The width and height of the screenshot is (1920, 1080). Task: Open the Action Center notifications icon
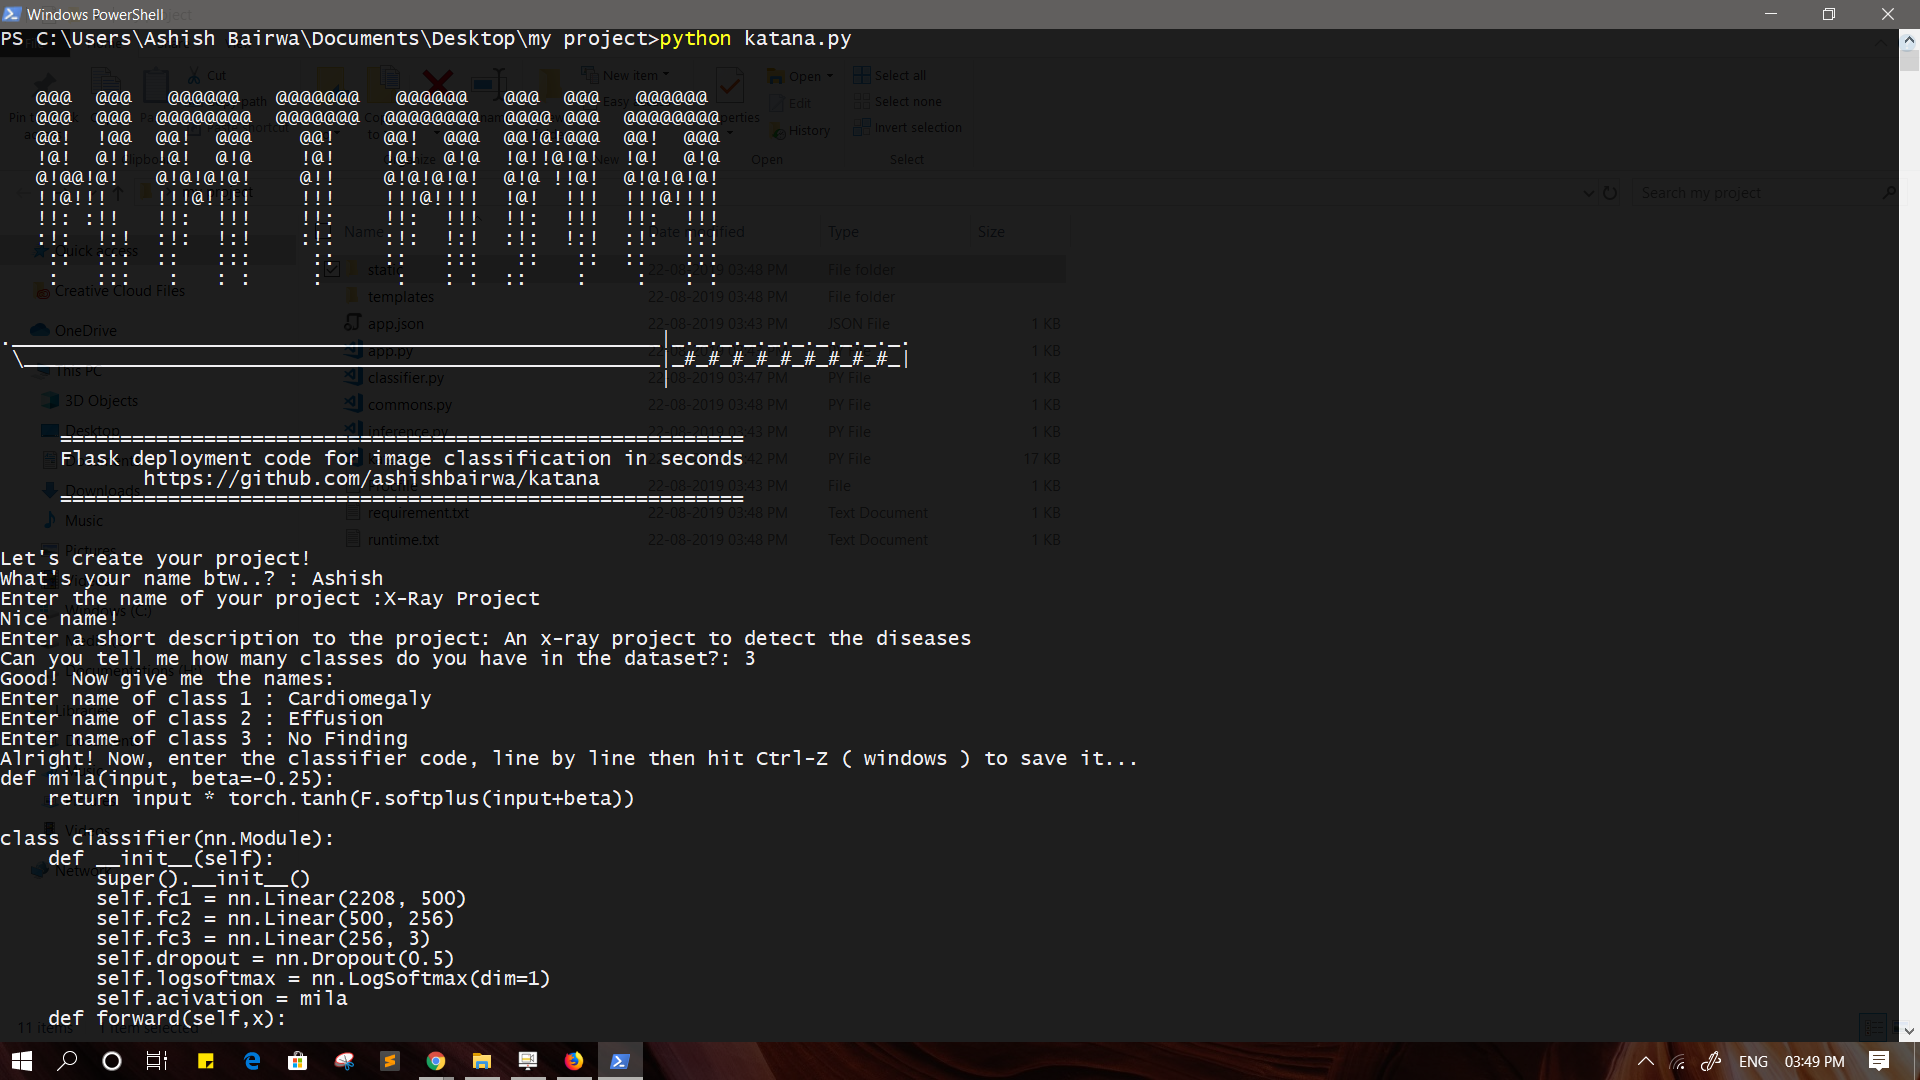pos(1879,1062)
